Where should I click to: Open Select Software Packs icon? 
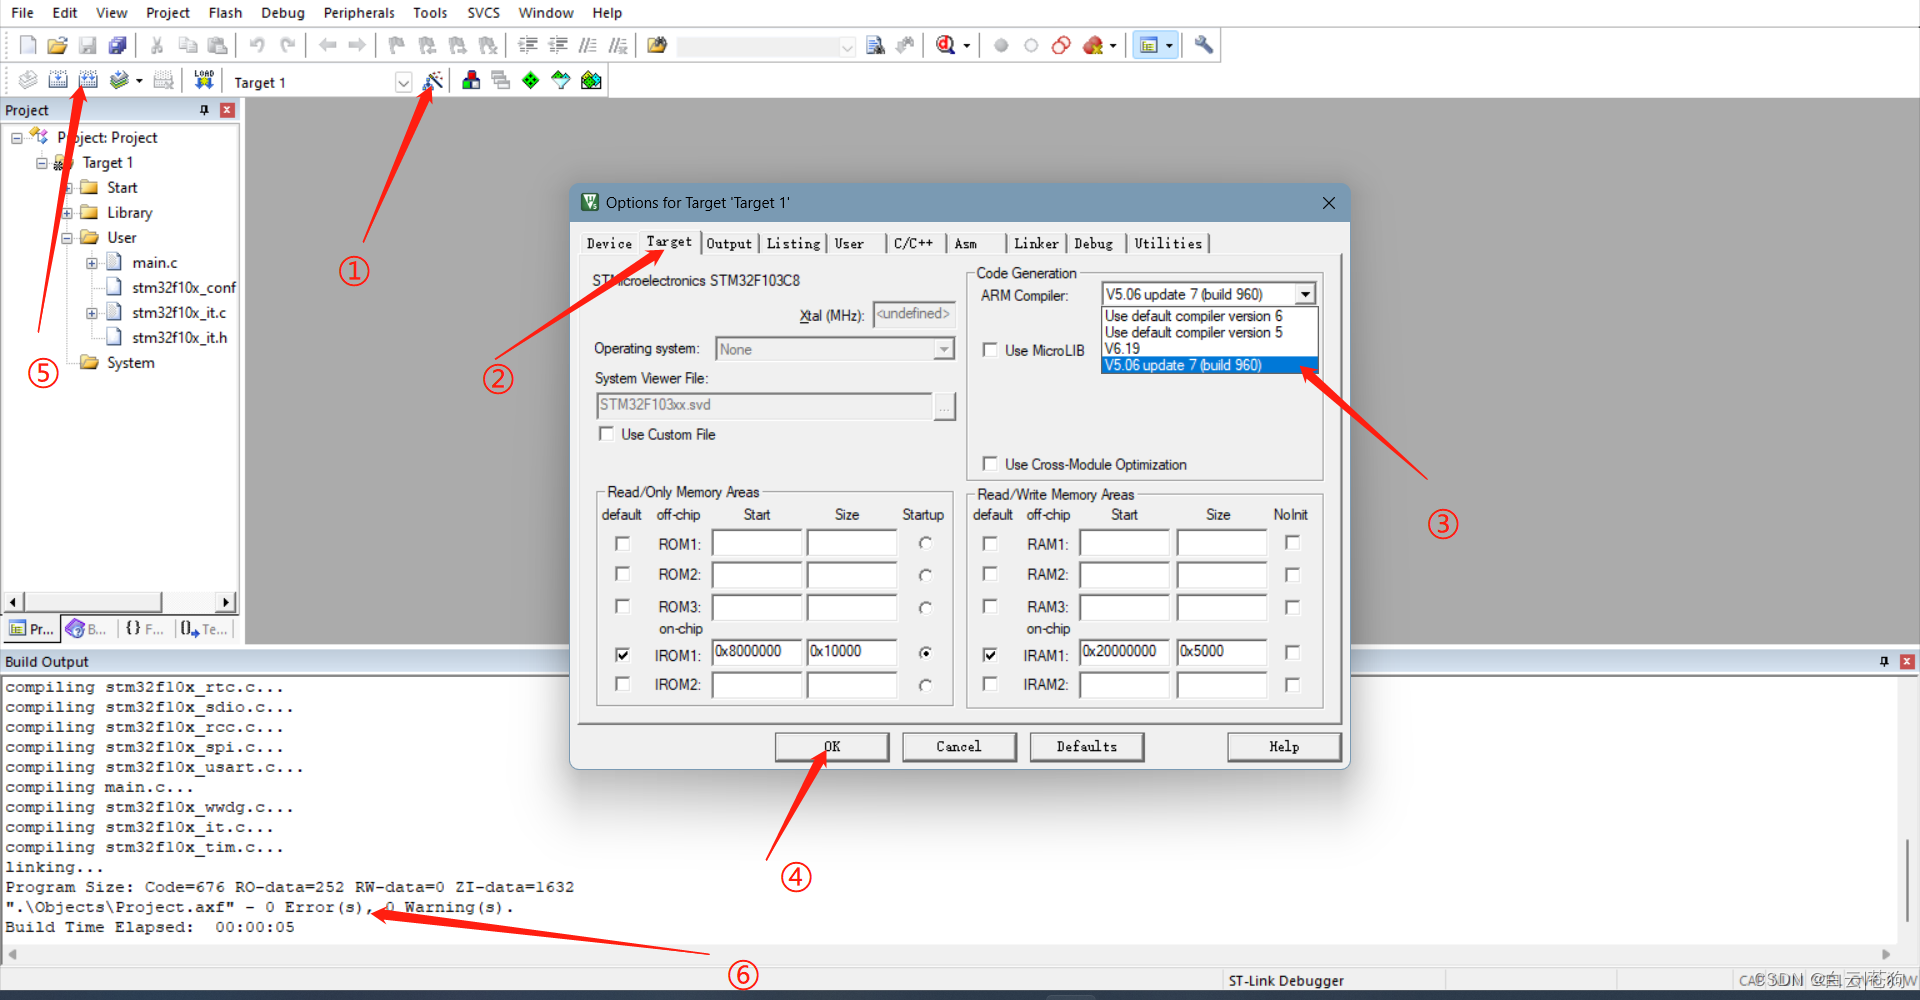click(x=561, y=80)
